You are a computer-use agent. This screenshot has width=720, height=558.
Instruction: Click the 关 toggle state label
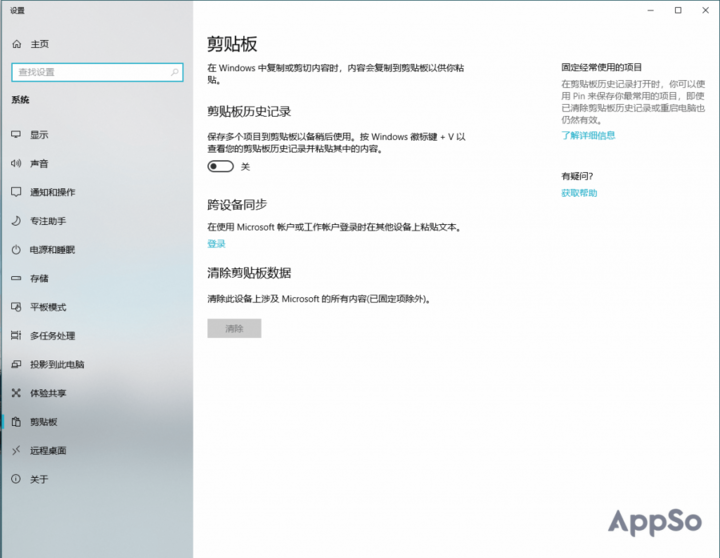click(x=245, y=167)
